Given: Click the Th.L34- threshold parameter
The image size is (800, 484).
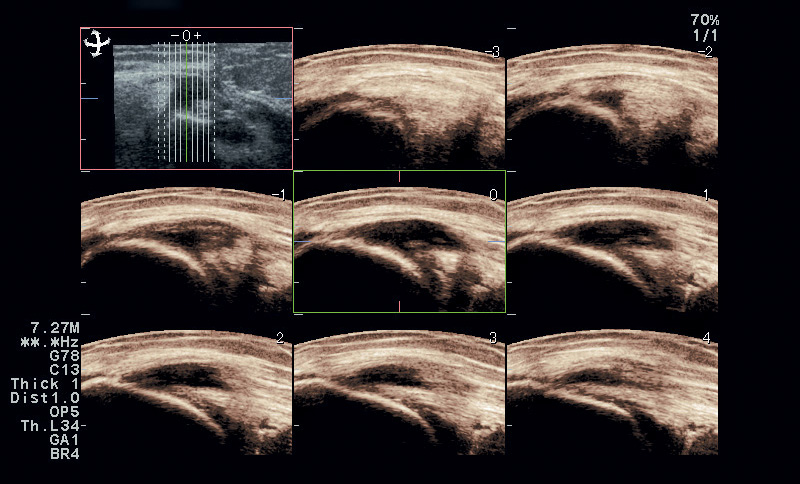Looking at the screenshot, I should [50, 426].
